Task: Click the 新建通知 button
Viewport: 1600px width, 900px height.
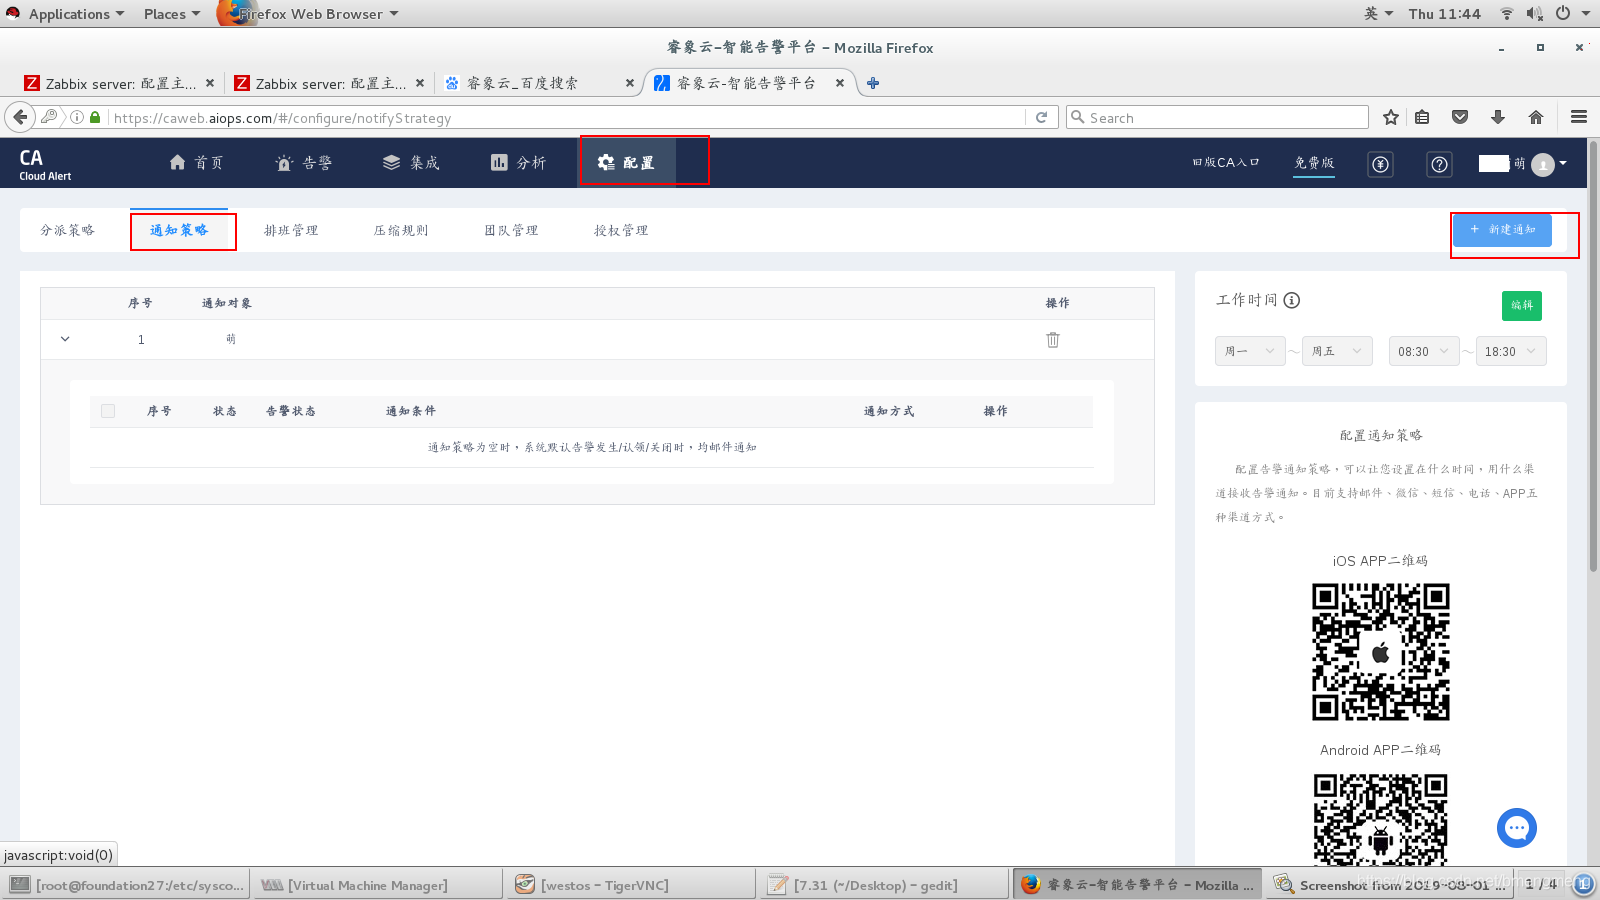Action: pyautogui.click(x=1502, y=230)
